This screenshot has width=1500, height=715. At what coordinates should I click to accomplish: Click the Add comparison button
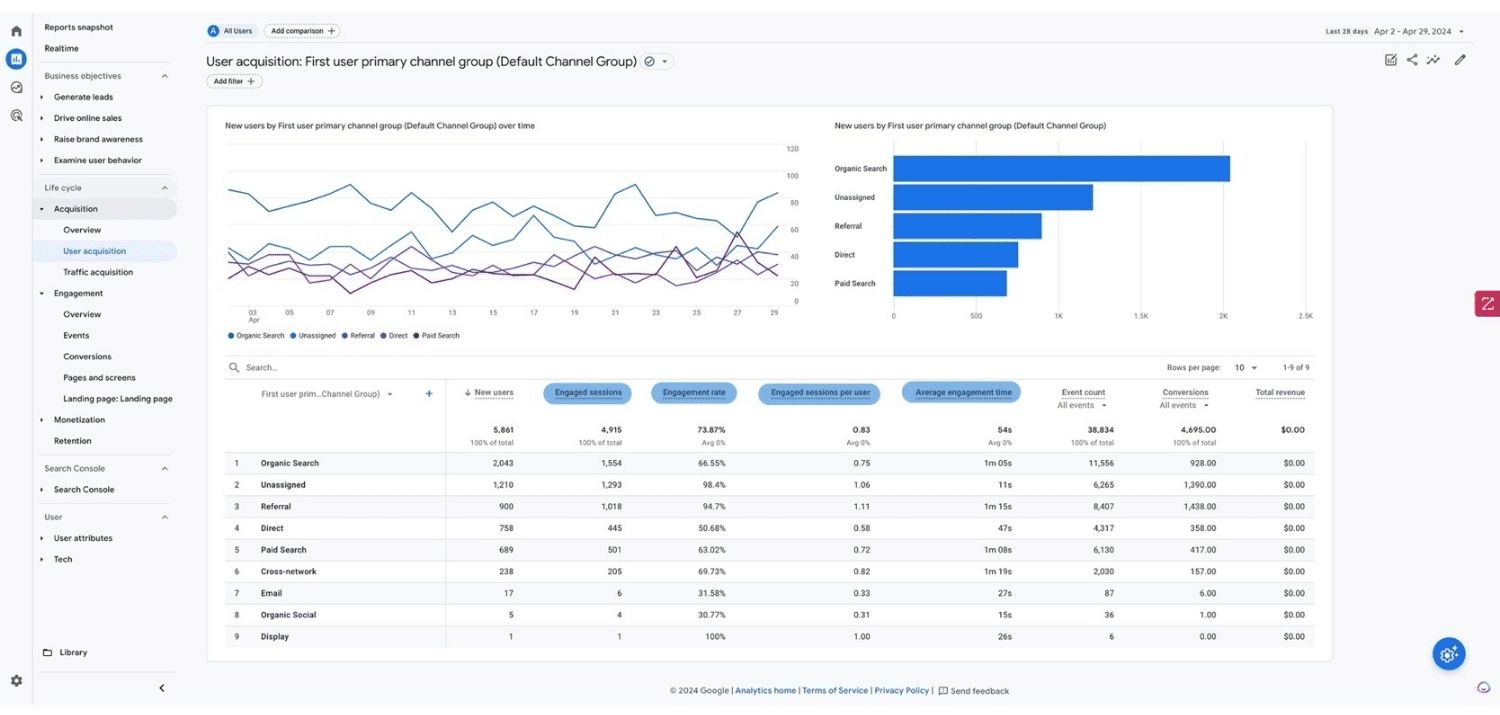pos(304,31)
